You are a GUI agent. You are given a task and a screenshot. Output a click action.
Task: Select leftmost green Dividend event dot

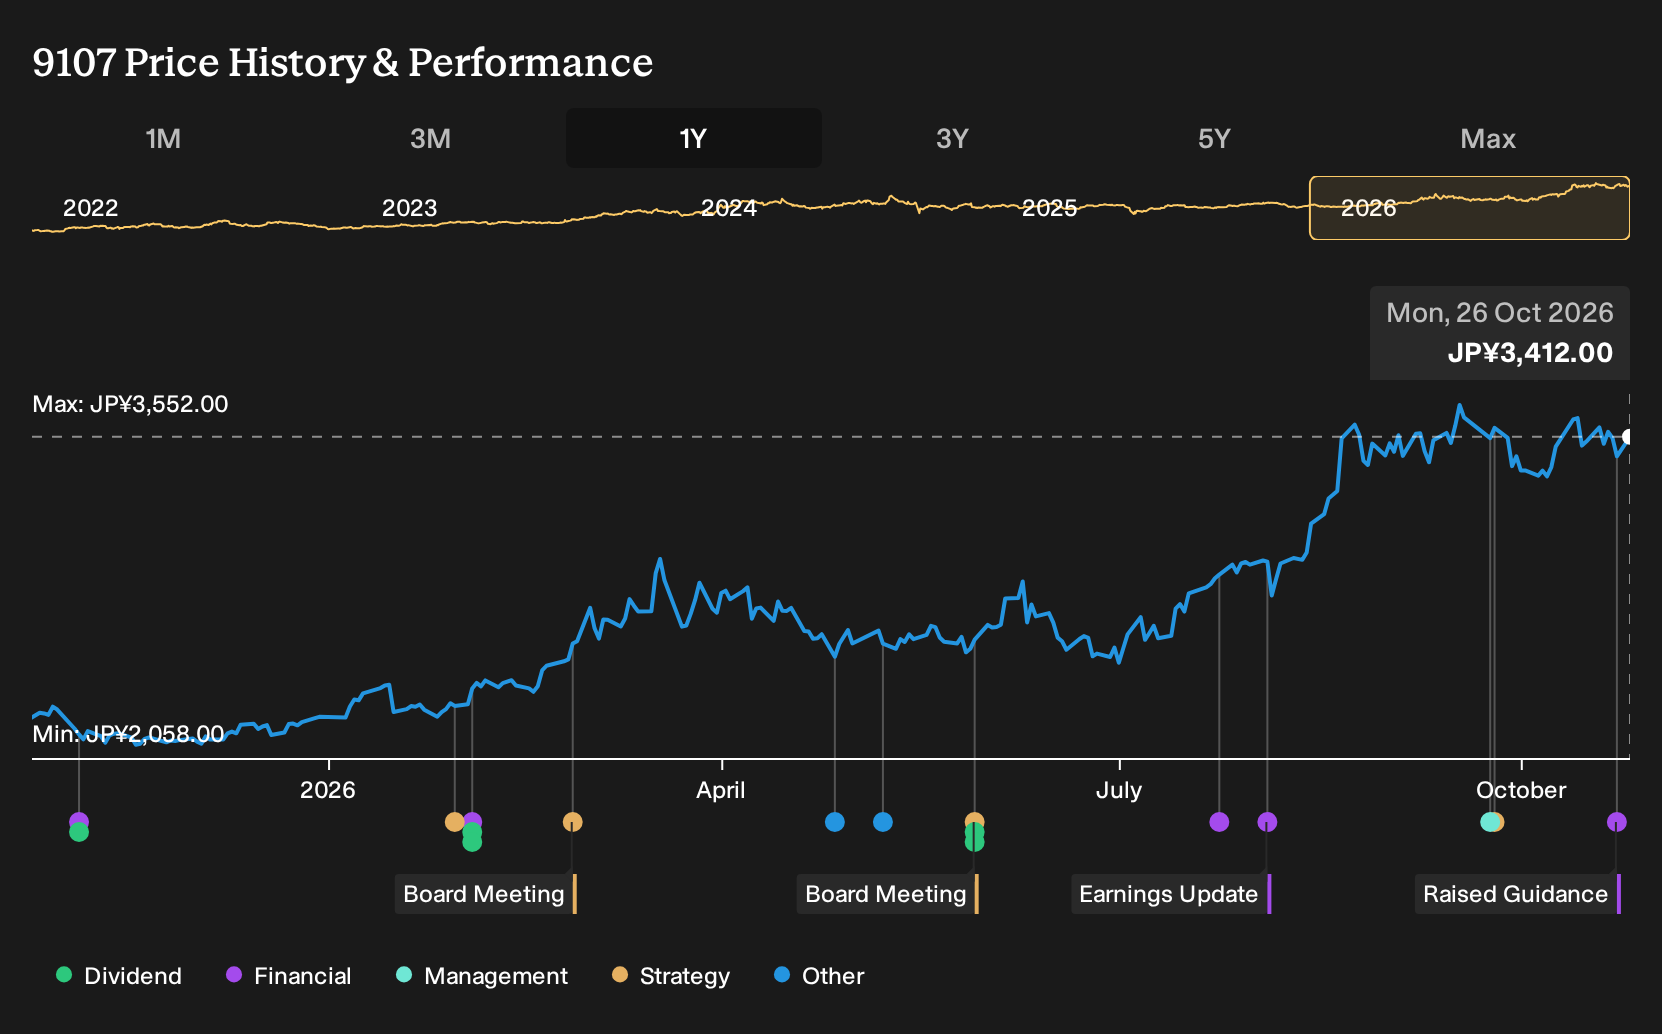click(79, 833)
